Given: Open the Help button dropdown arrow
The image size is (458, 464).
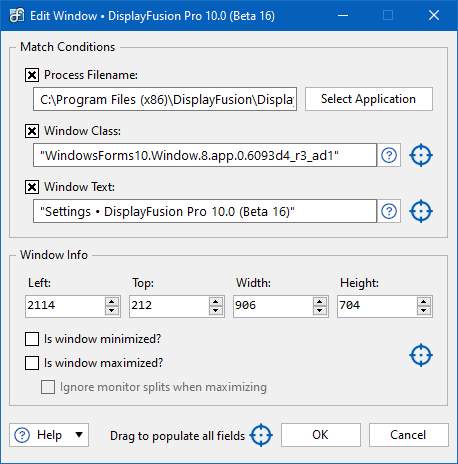Looking at the screenshot, I should [79, 435].
